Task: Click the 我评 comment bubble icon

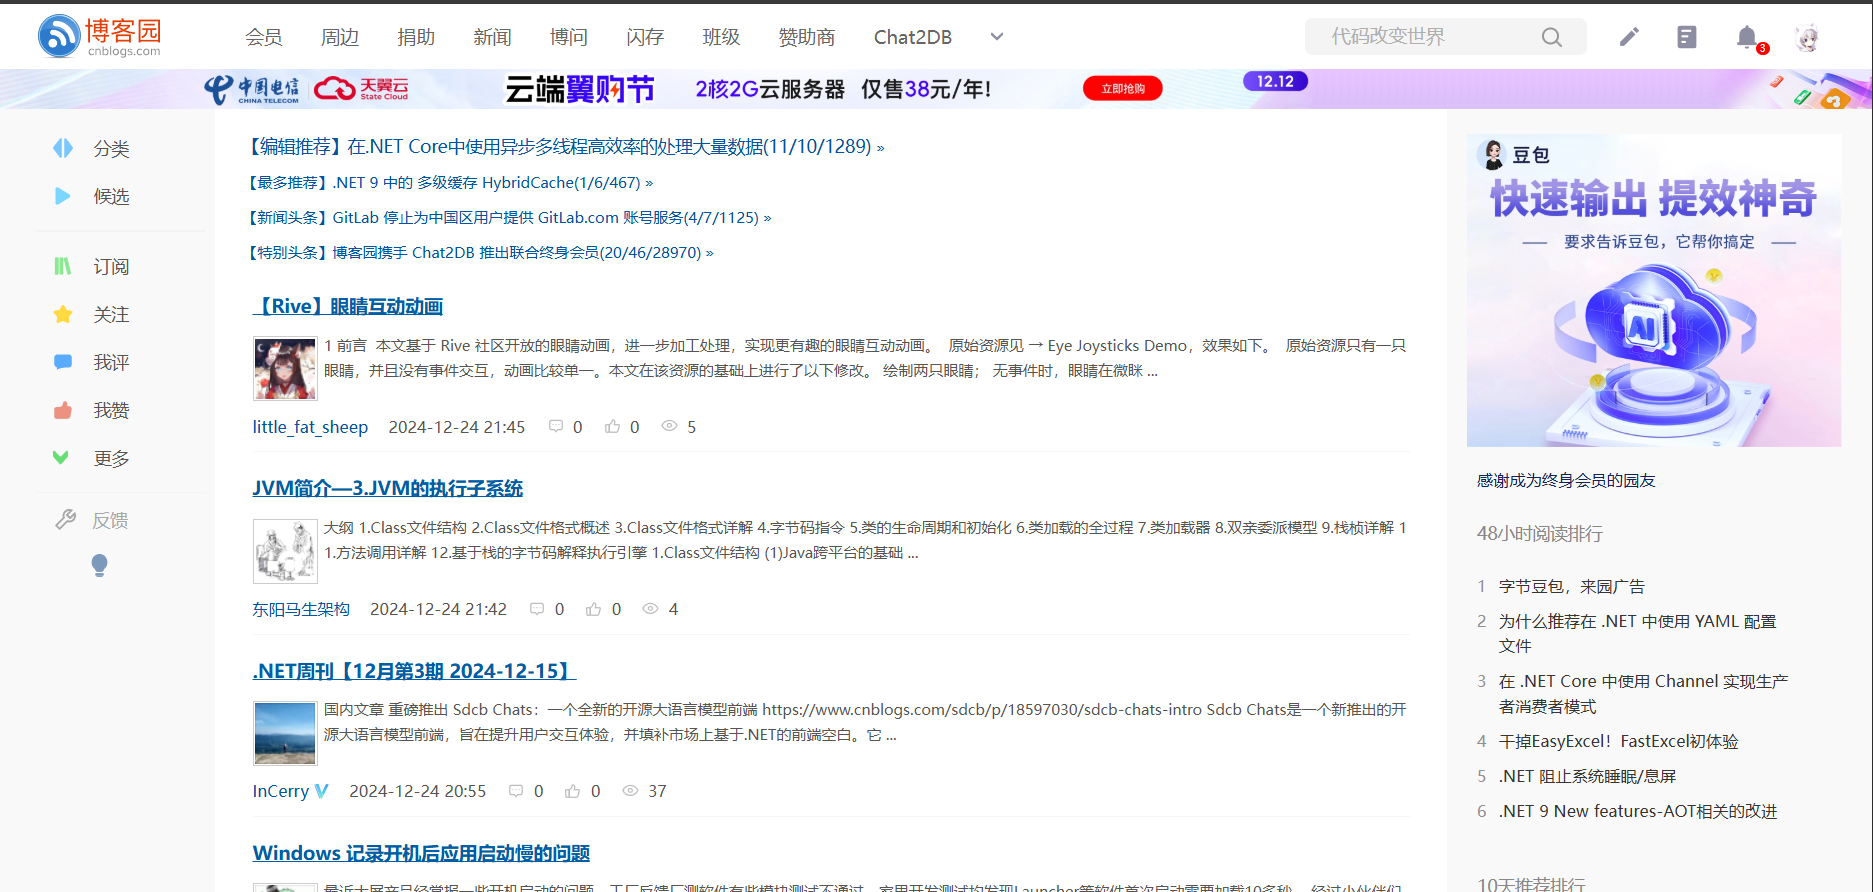Action: click(63, 362)
